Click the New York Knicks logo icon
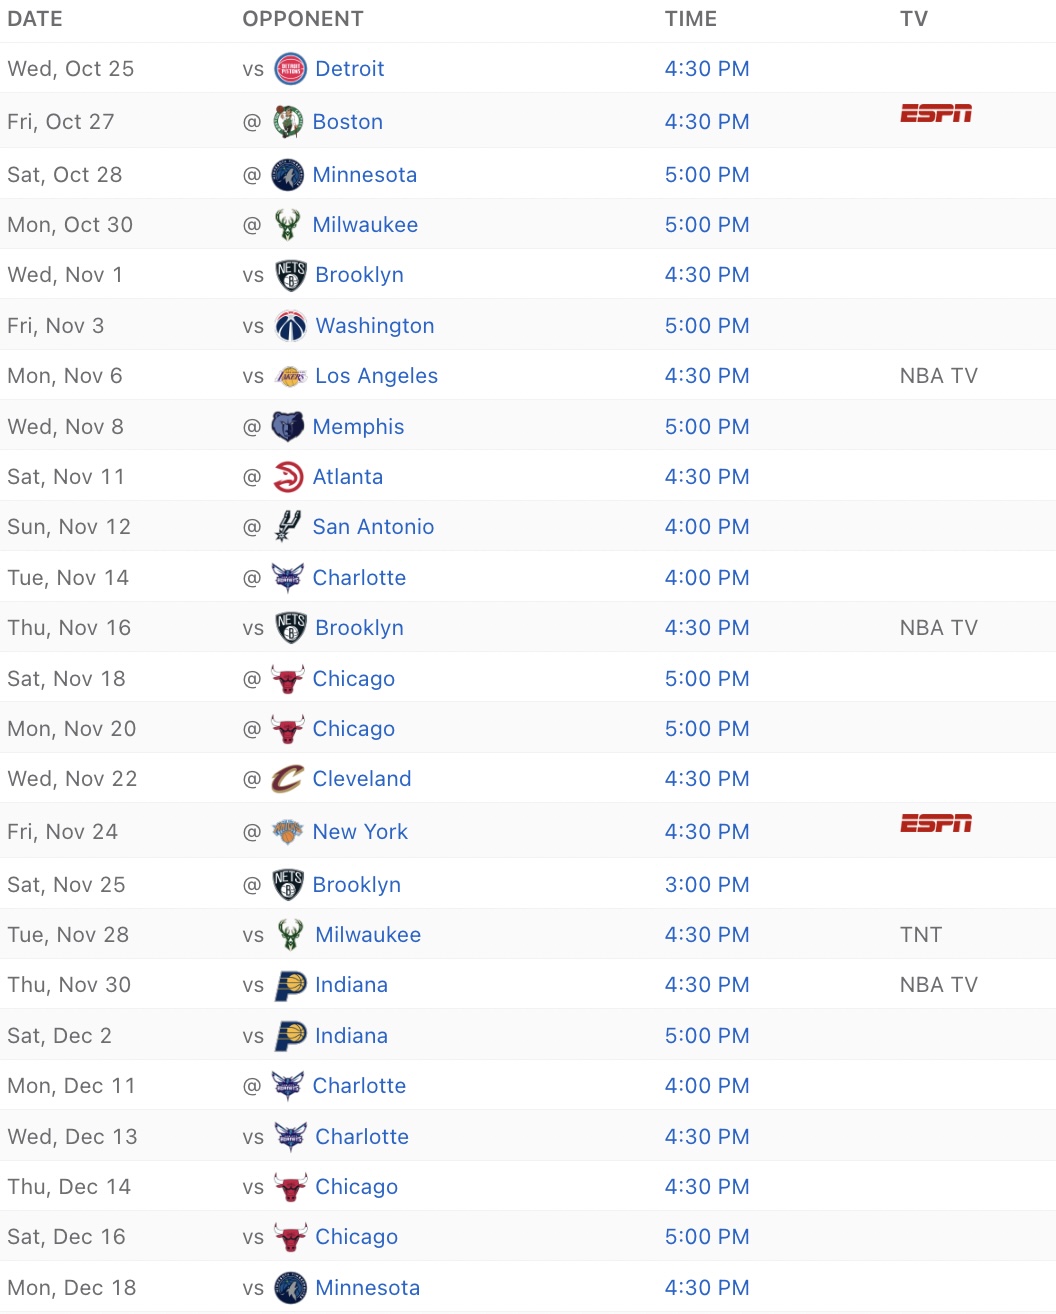The height and width of the screenshot is (1314, 1056). (x=288, y=832)
